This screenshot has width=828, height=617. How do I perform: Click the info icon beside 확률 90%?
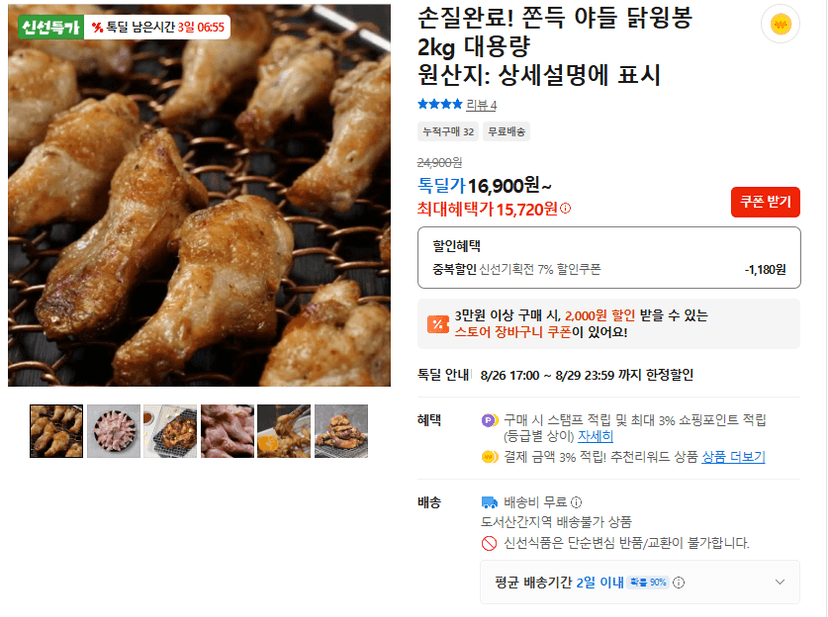[679, 582]
